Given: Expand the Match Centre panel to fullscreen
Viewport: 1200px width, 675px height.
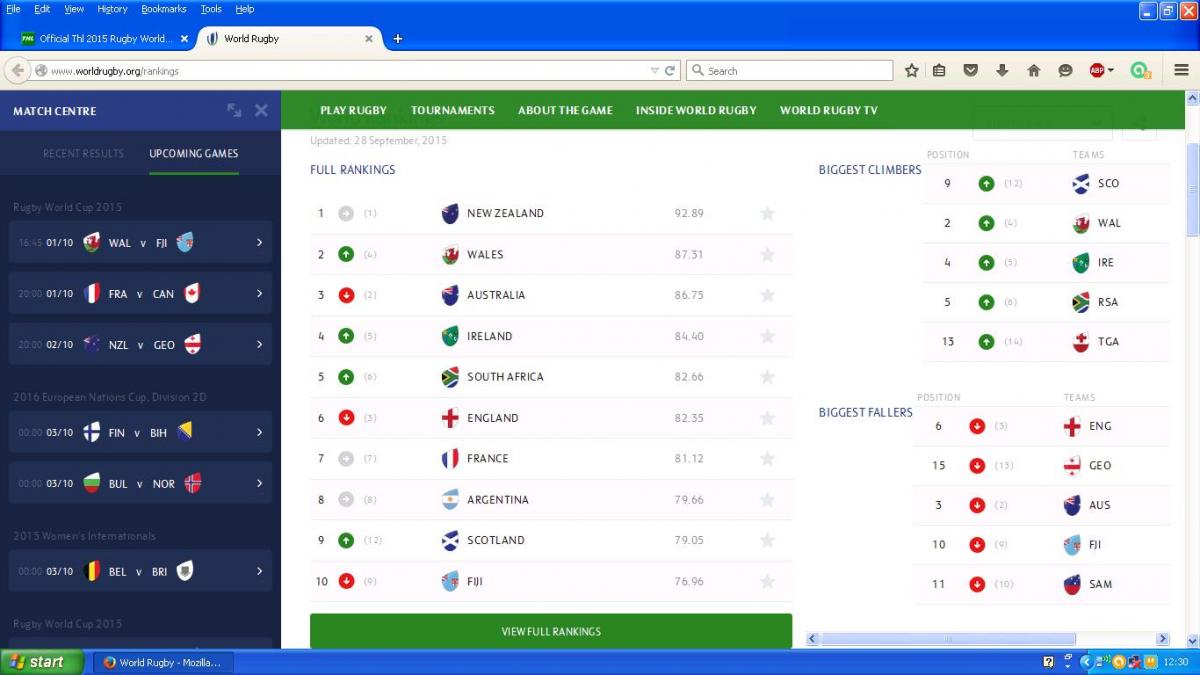Looking at the screenshot, I should click(234, 111).
